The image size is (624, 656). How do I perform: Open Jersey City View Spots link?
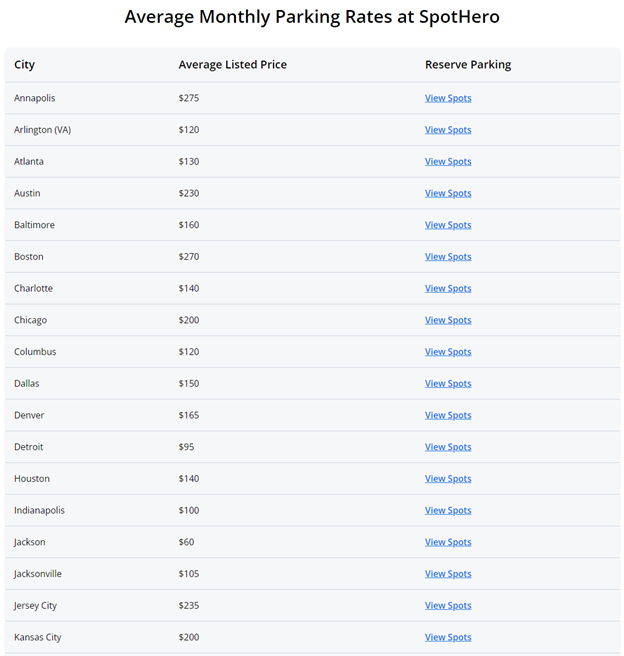[448, 605]
